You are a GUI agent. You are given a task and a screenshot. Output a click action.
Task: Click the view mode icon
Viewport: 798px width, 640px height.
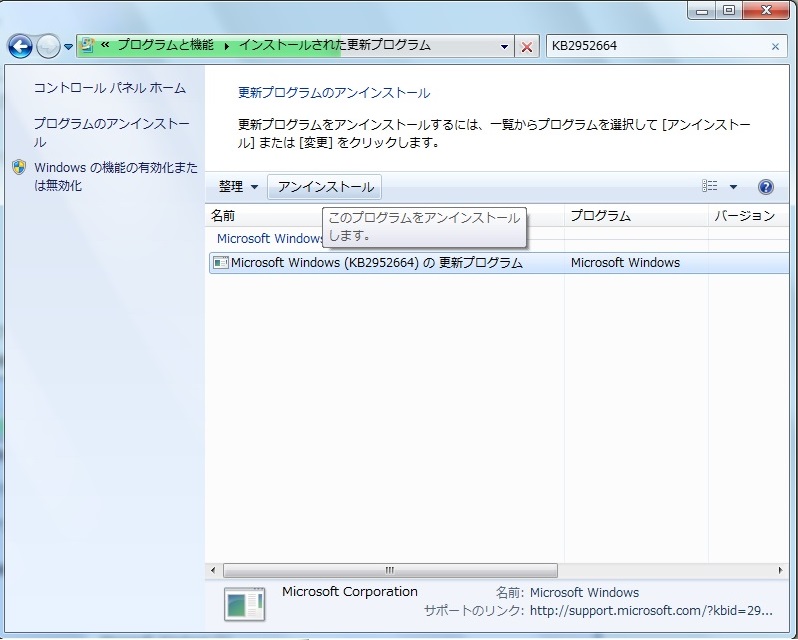click(709, 186)
